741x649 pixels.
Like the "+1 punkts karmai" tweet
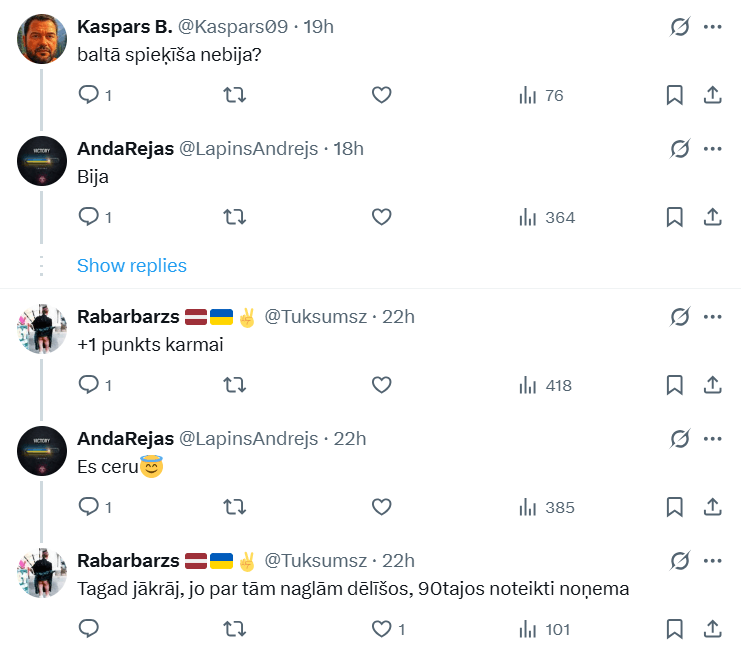pos(381,385)
